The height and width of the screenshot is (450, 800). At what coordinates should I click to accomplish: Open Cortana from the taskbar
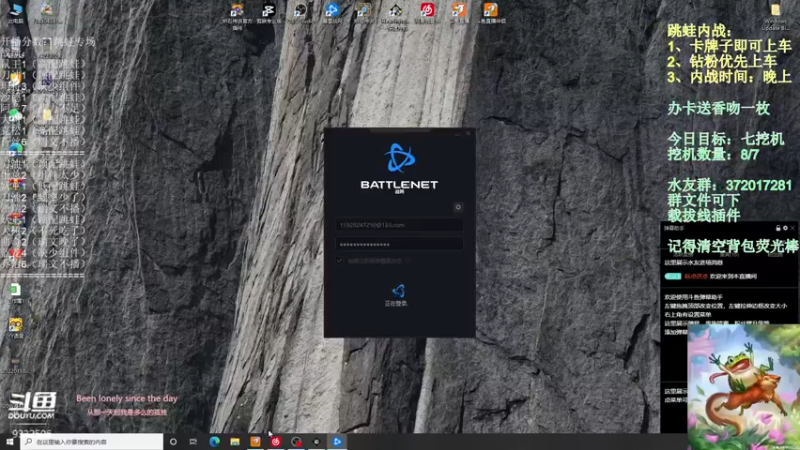click(x=173, y=442)
